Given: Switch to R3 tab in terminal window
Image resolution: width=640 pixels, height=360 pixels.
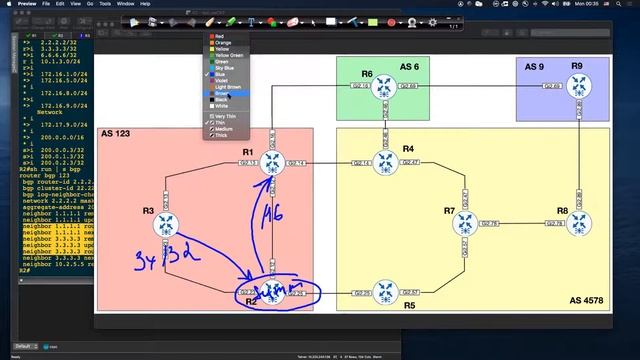Looking at the screenshot, I should 85,36.
